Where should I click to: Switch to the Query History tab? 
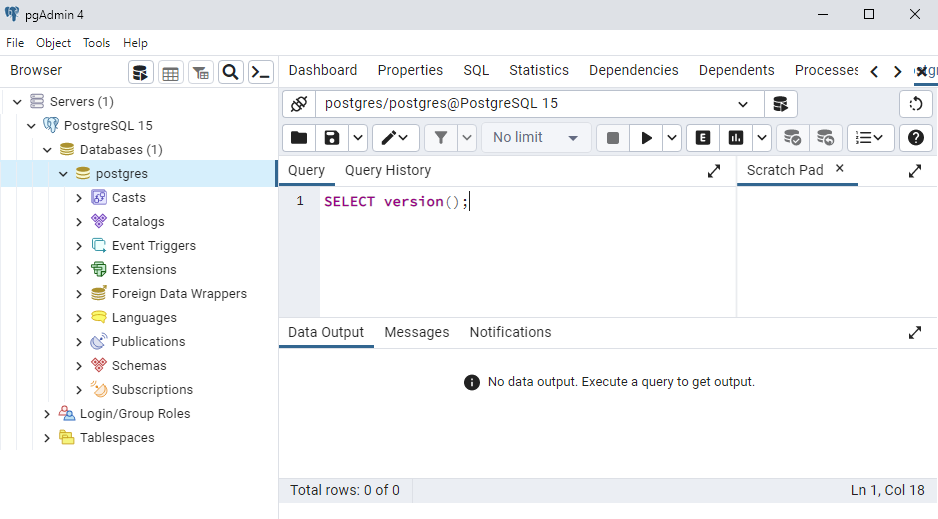[x=387, y=171]
